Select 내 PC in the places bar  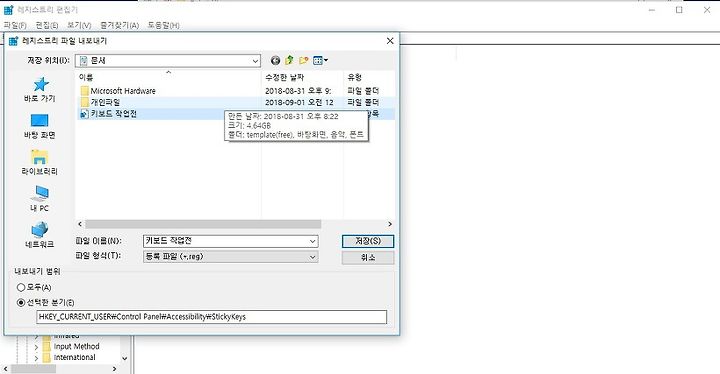pyautogui.click(x=39, y=199)
